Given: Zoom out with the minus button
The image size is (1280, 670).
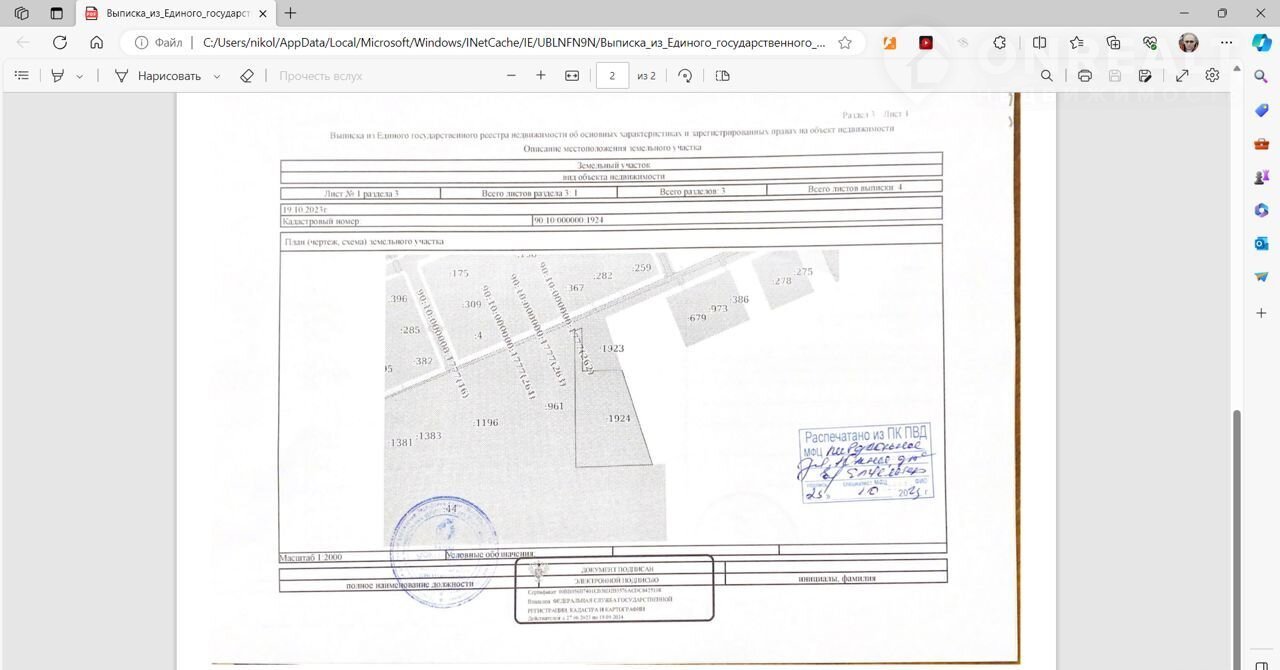Looking at the screenshot, I should pyautogui.click(x=511, y=76).
